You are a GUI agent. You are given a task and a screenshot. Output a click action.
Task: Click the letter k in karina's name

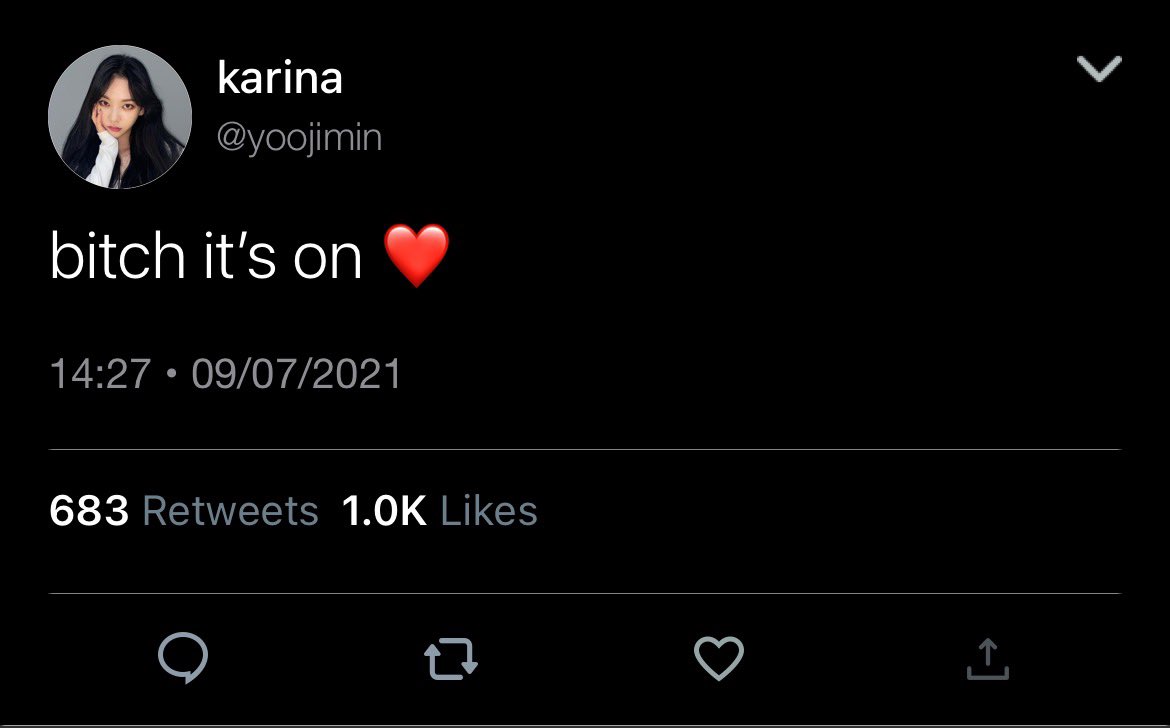[228, 78]
